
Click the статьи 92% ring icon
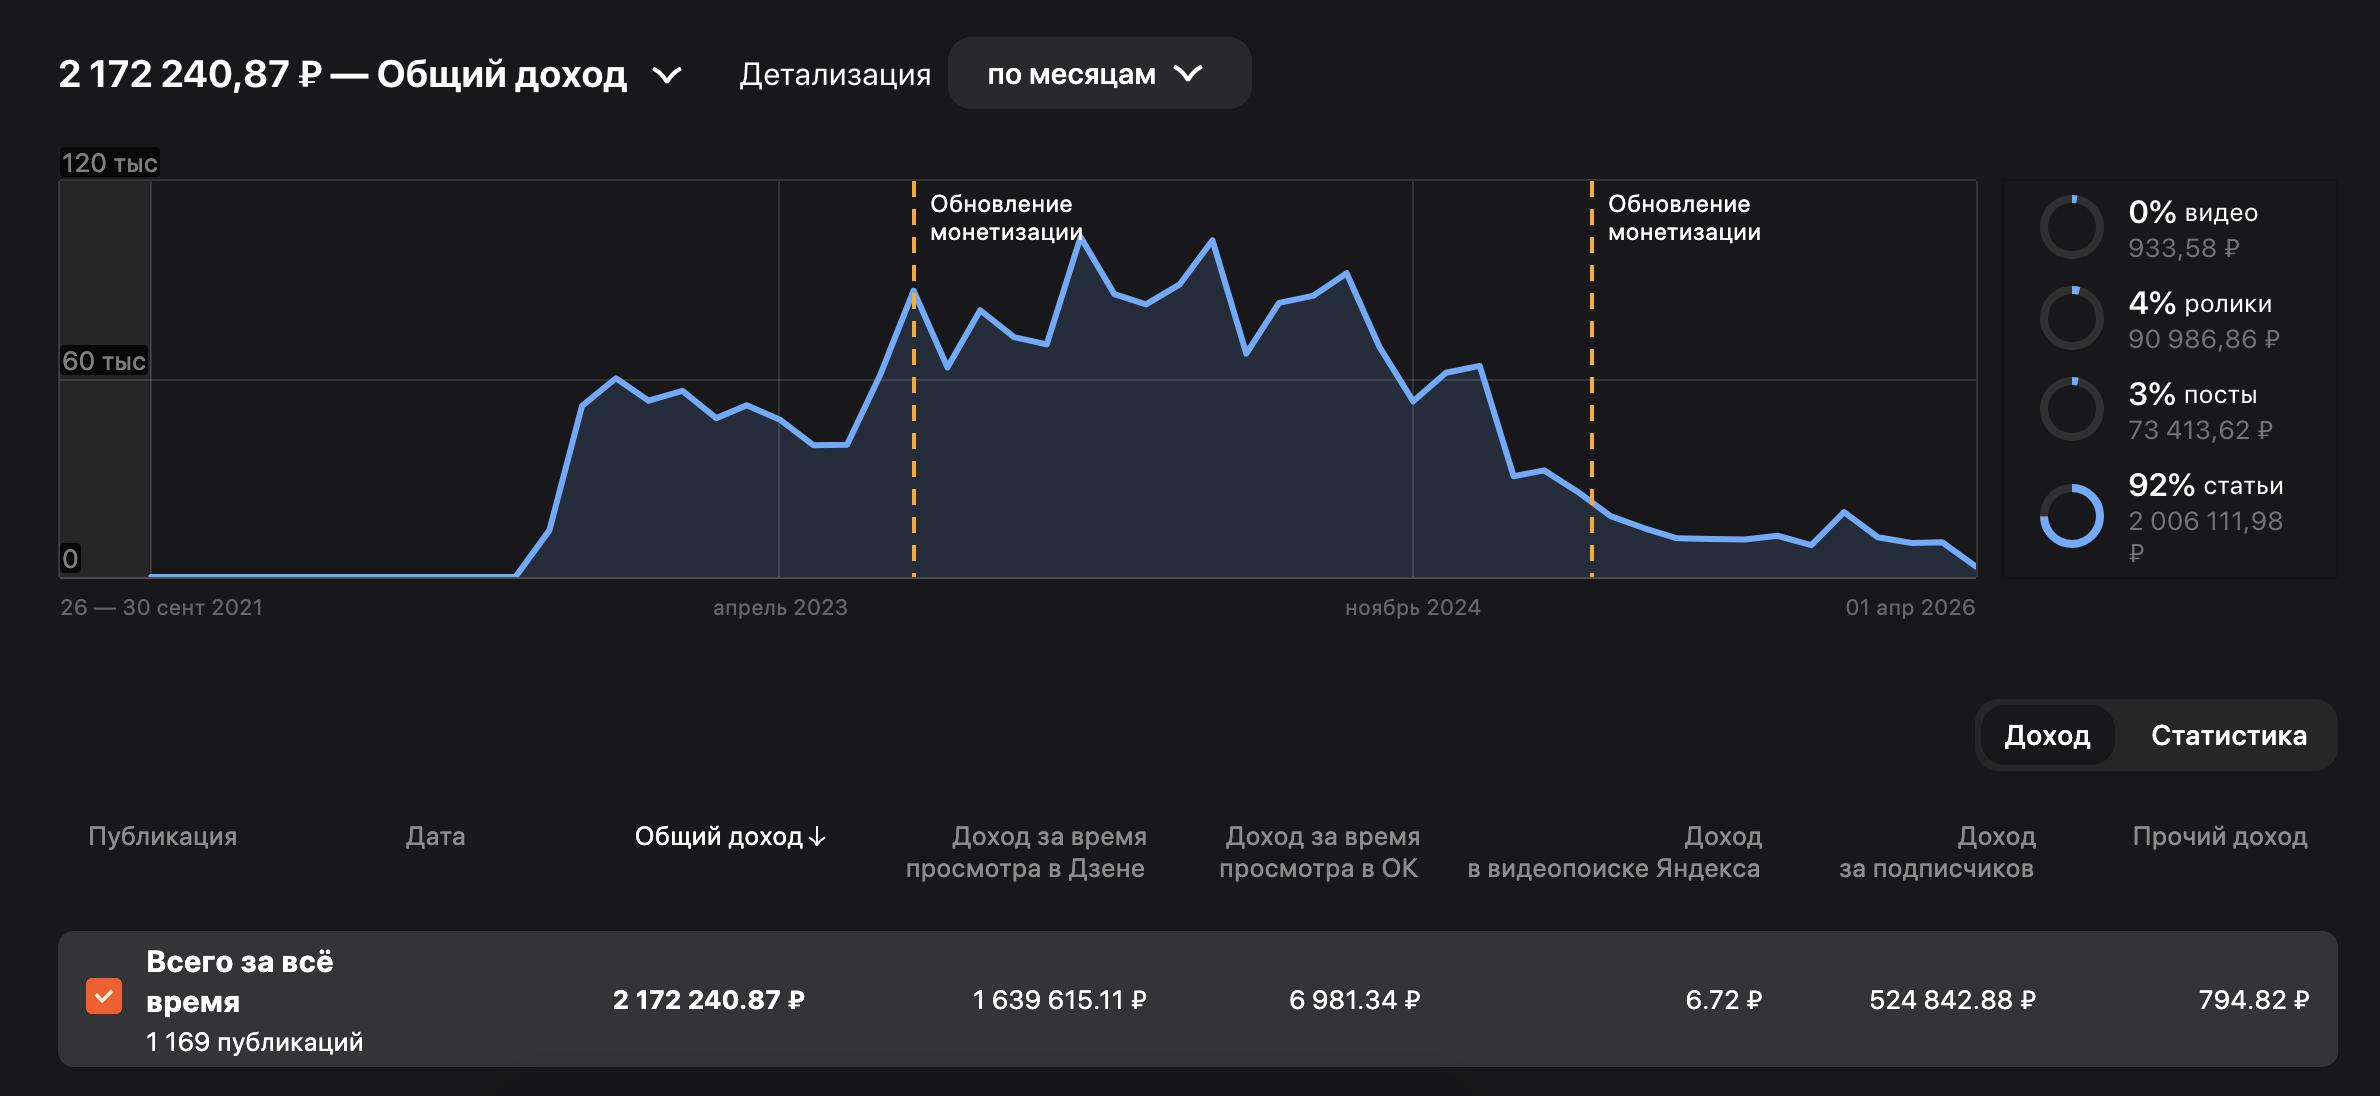[2071, 516]
